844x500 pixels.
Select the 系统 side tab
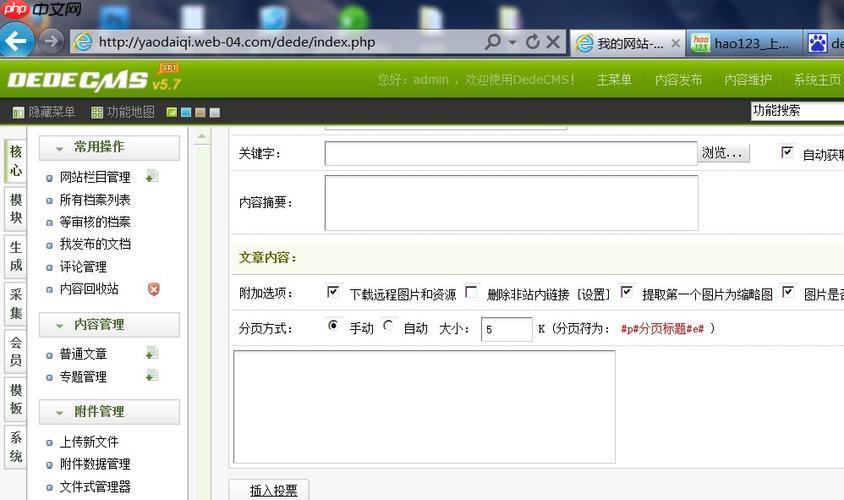[15, 447]
